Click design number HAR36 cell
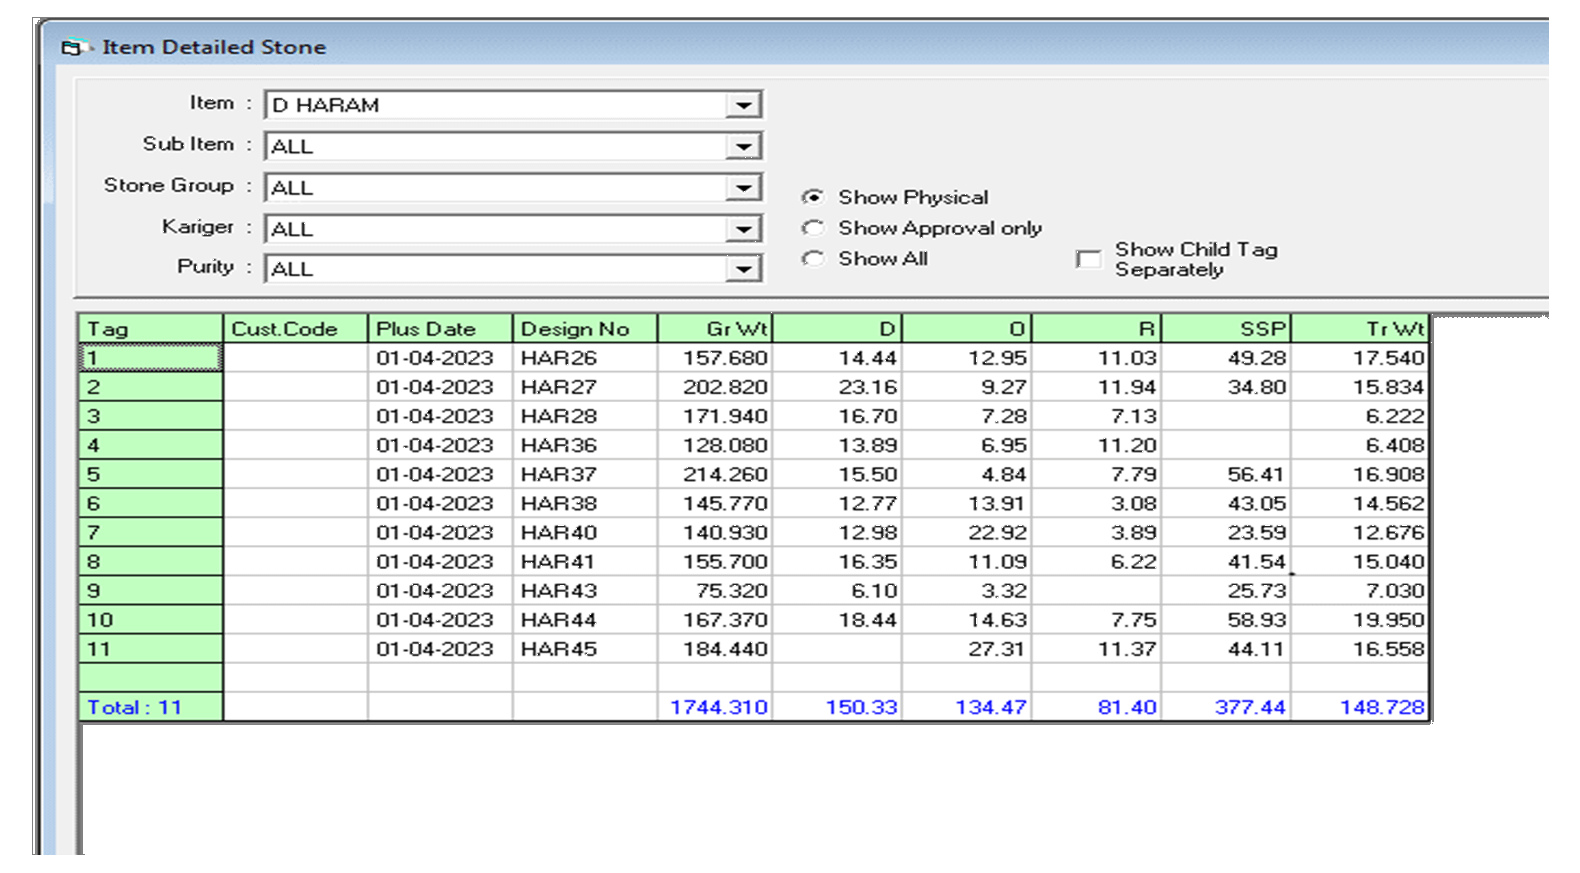Viewport: 1580px width, 873px height. coord(586,445)
